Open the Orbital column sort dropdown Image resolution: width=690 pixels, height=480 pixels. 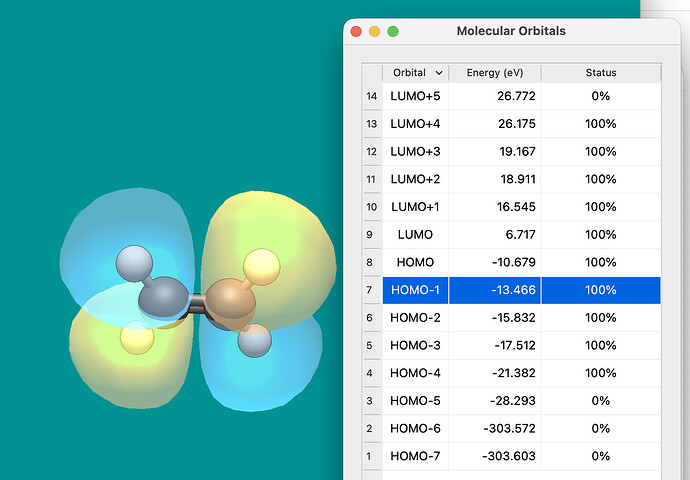pos(438,73)
